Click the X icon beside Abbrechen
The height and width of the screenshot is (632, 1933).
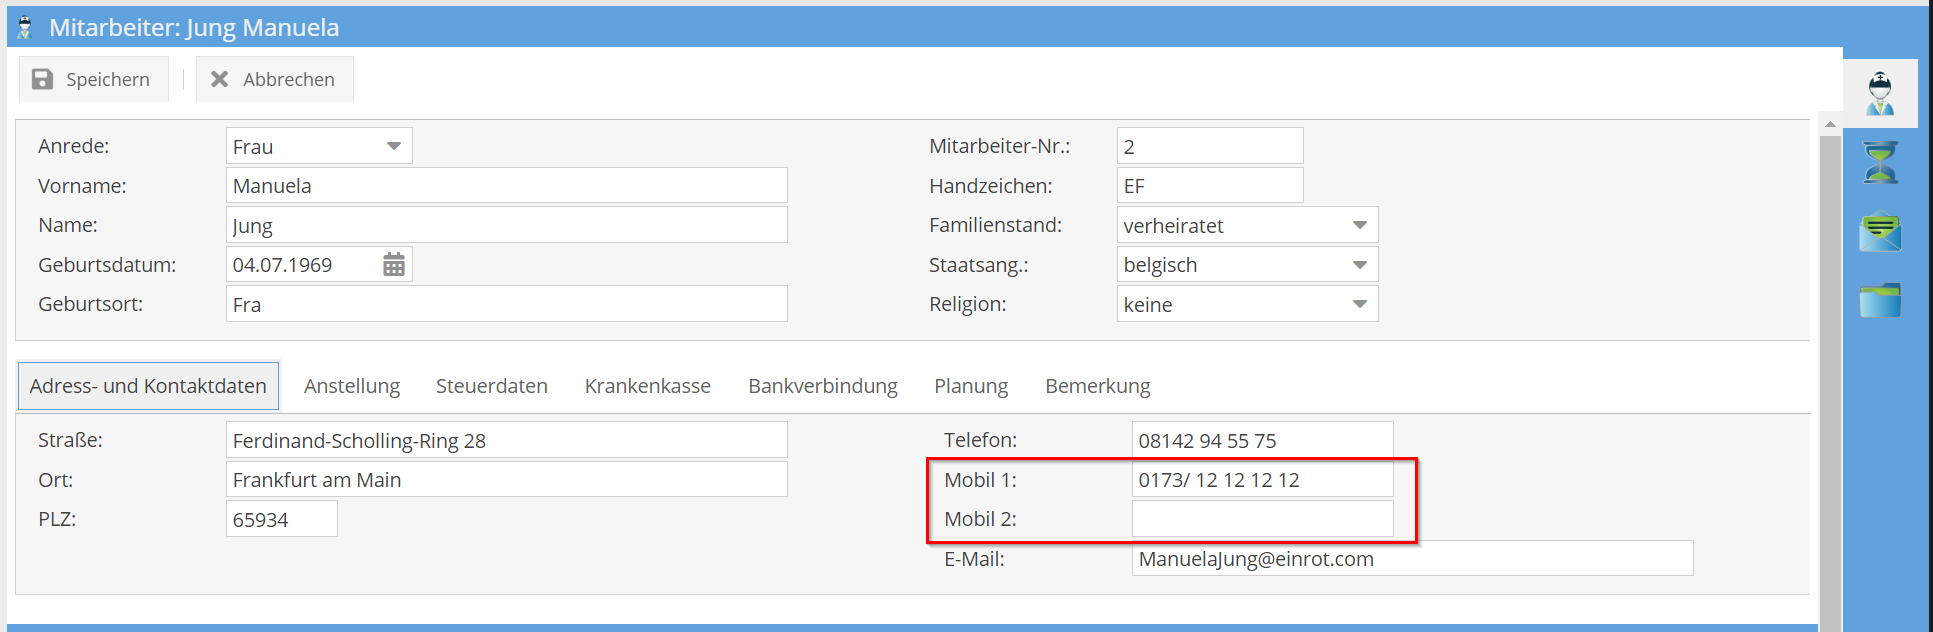pos(220,79)
